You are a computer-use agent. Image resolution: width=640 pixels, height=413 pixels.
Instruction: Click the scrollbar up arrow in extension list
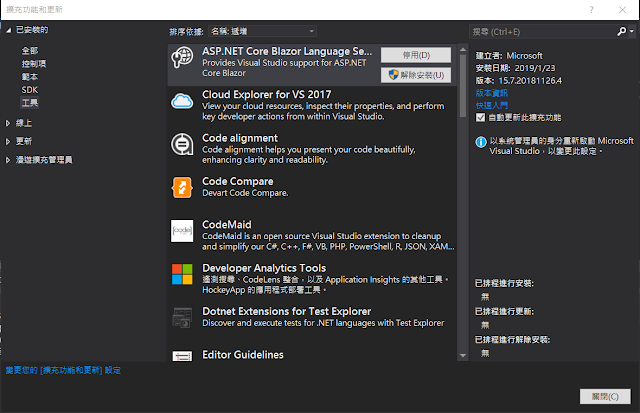pos(463,49)
